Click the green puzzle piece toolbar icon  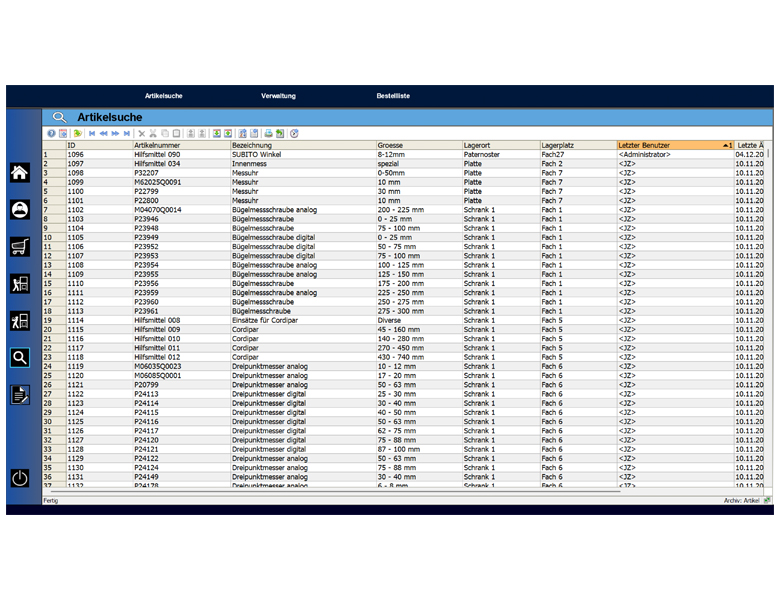(78, 133)
